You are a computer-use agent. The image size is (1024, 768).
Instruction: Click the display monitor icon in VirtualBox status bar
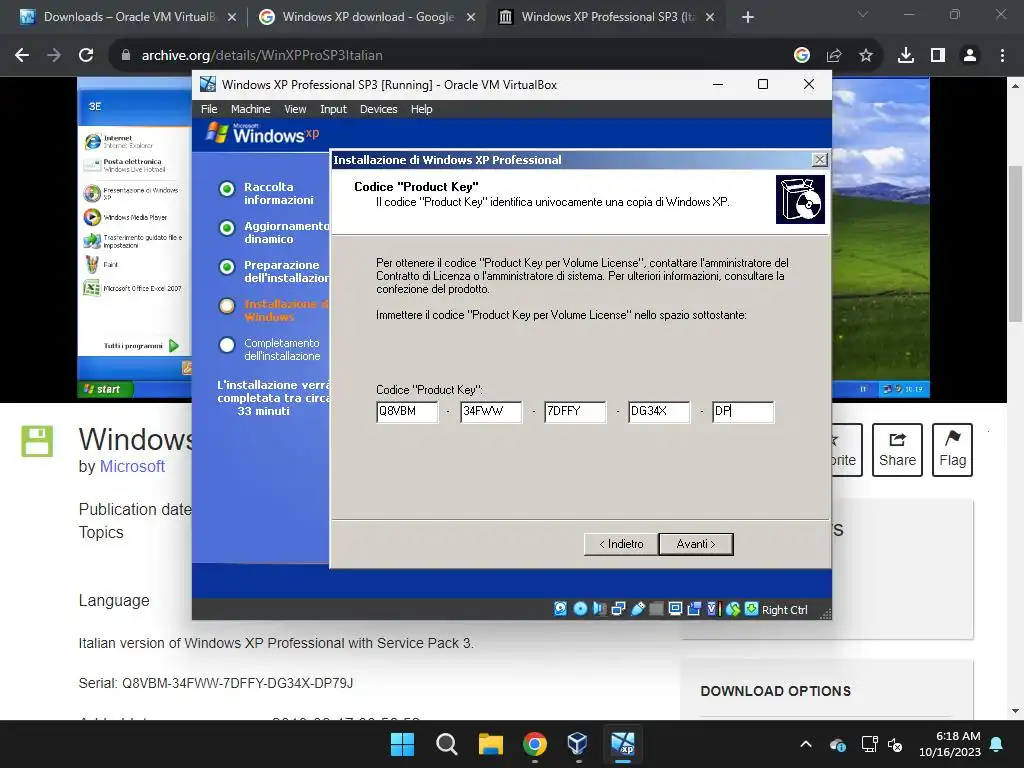point(675,609)
